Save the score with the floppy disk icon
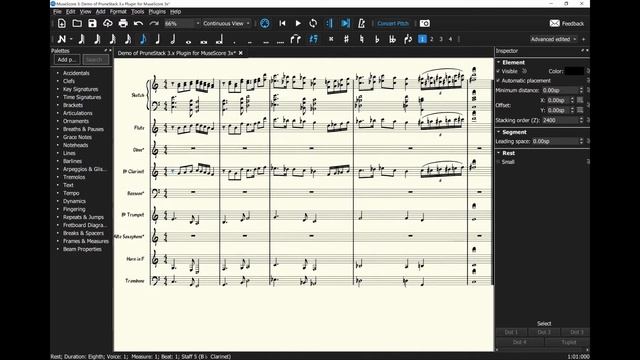Screen dimensions: 640x360 tap(92, 23)
